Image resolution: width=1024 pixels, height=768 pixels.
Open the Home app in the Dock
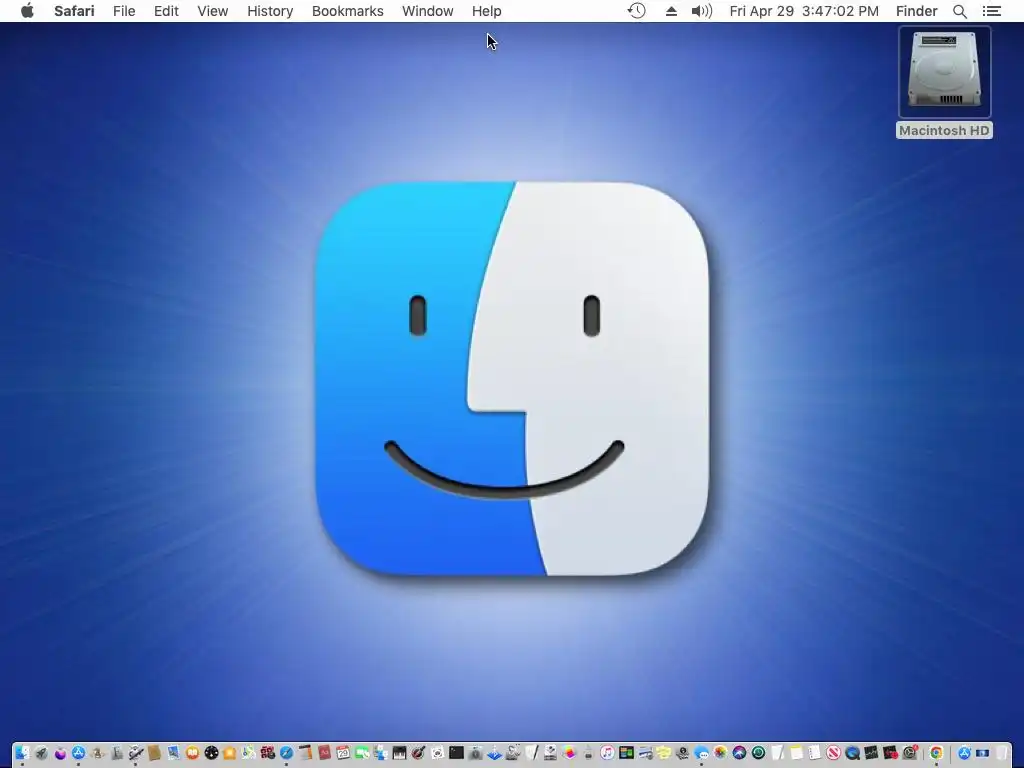(229, 753)
